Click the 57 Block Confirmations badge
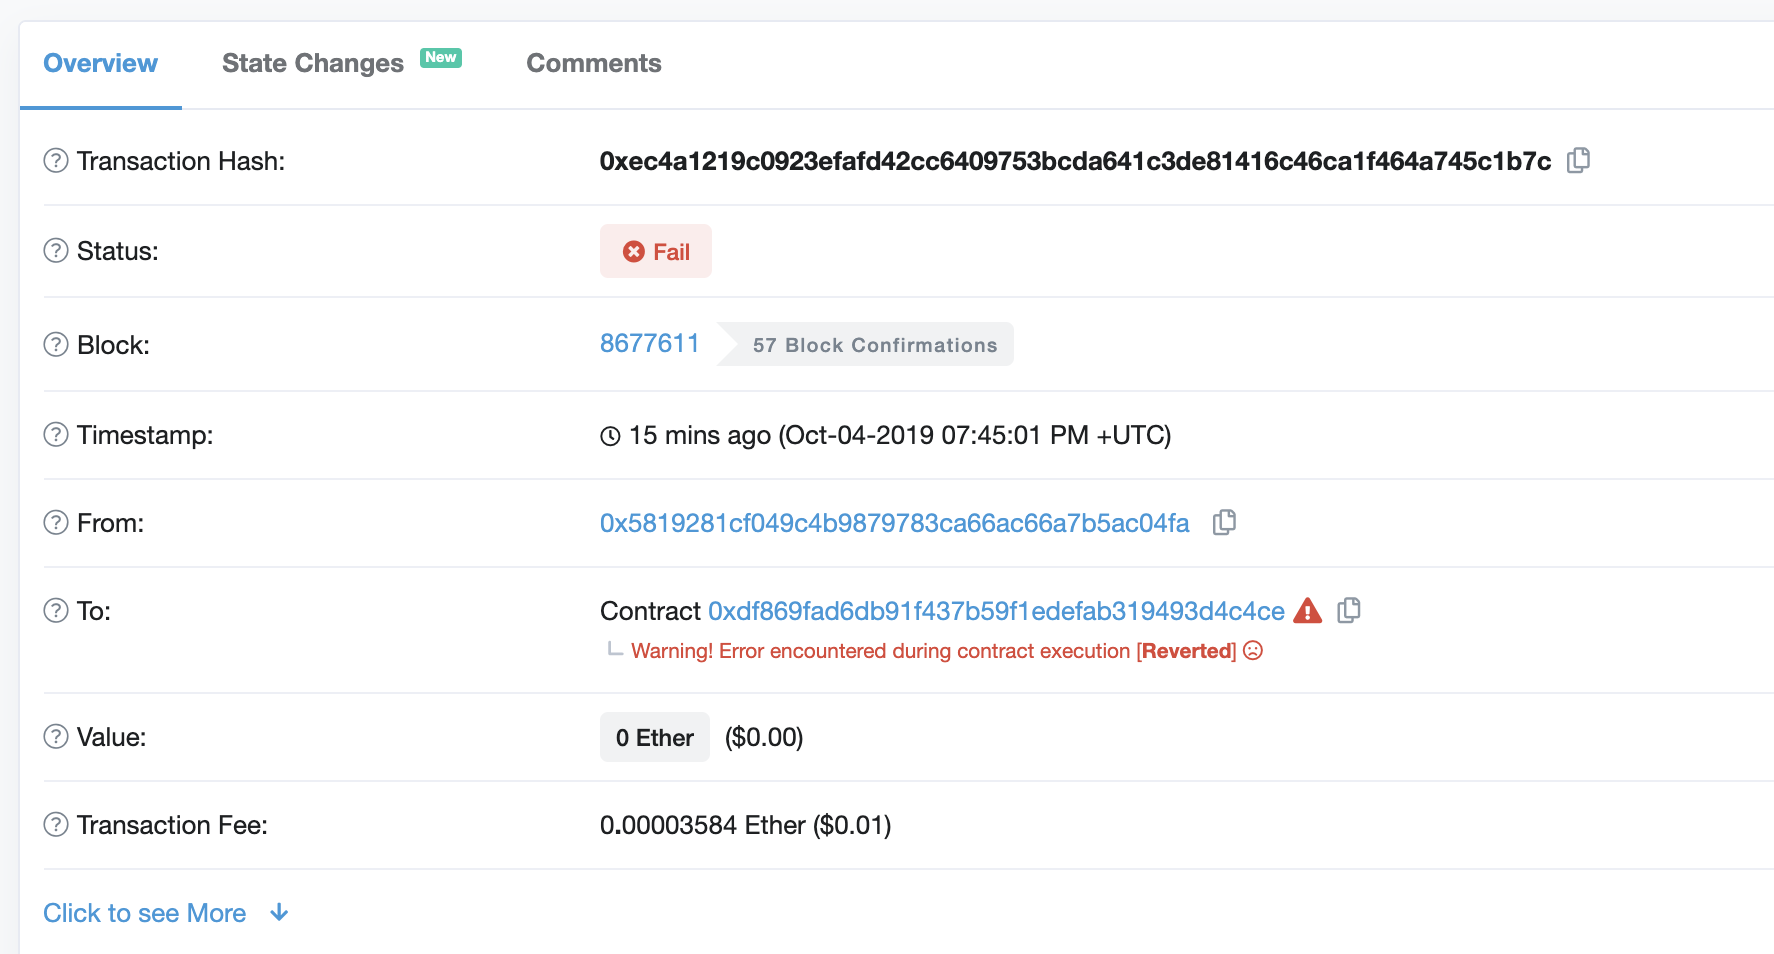This screenshot has width=1774, height=954. tap(874, 344)
